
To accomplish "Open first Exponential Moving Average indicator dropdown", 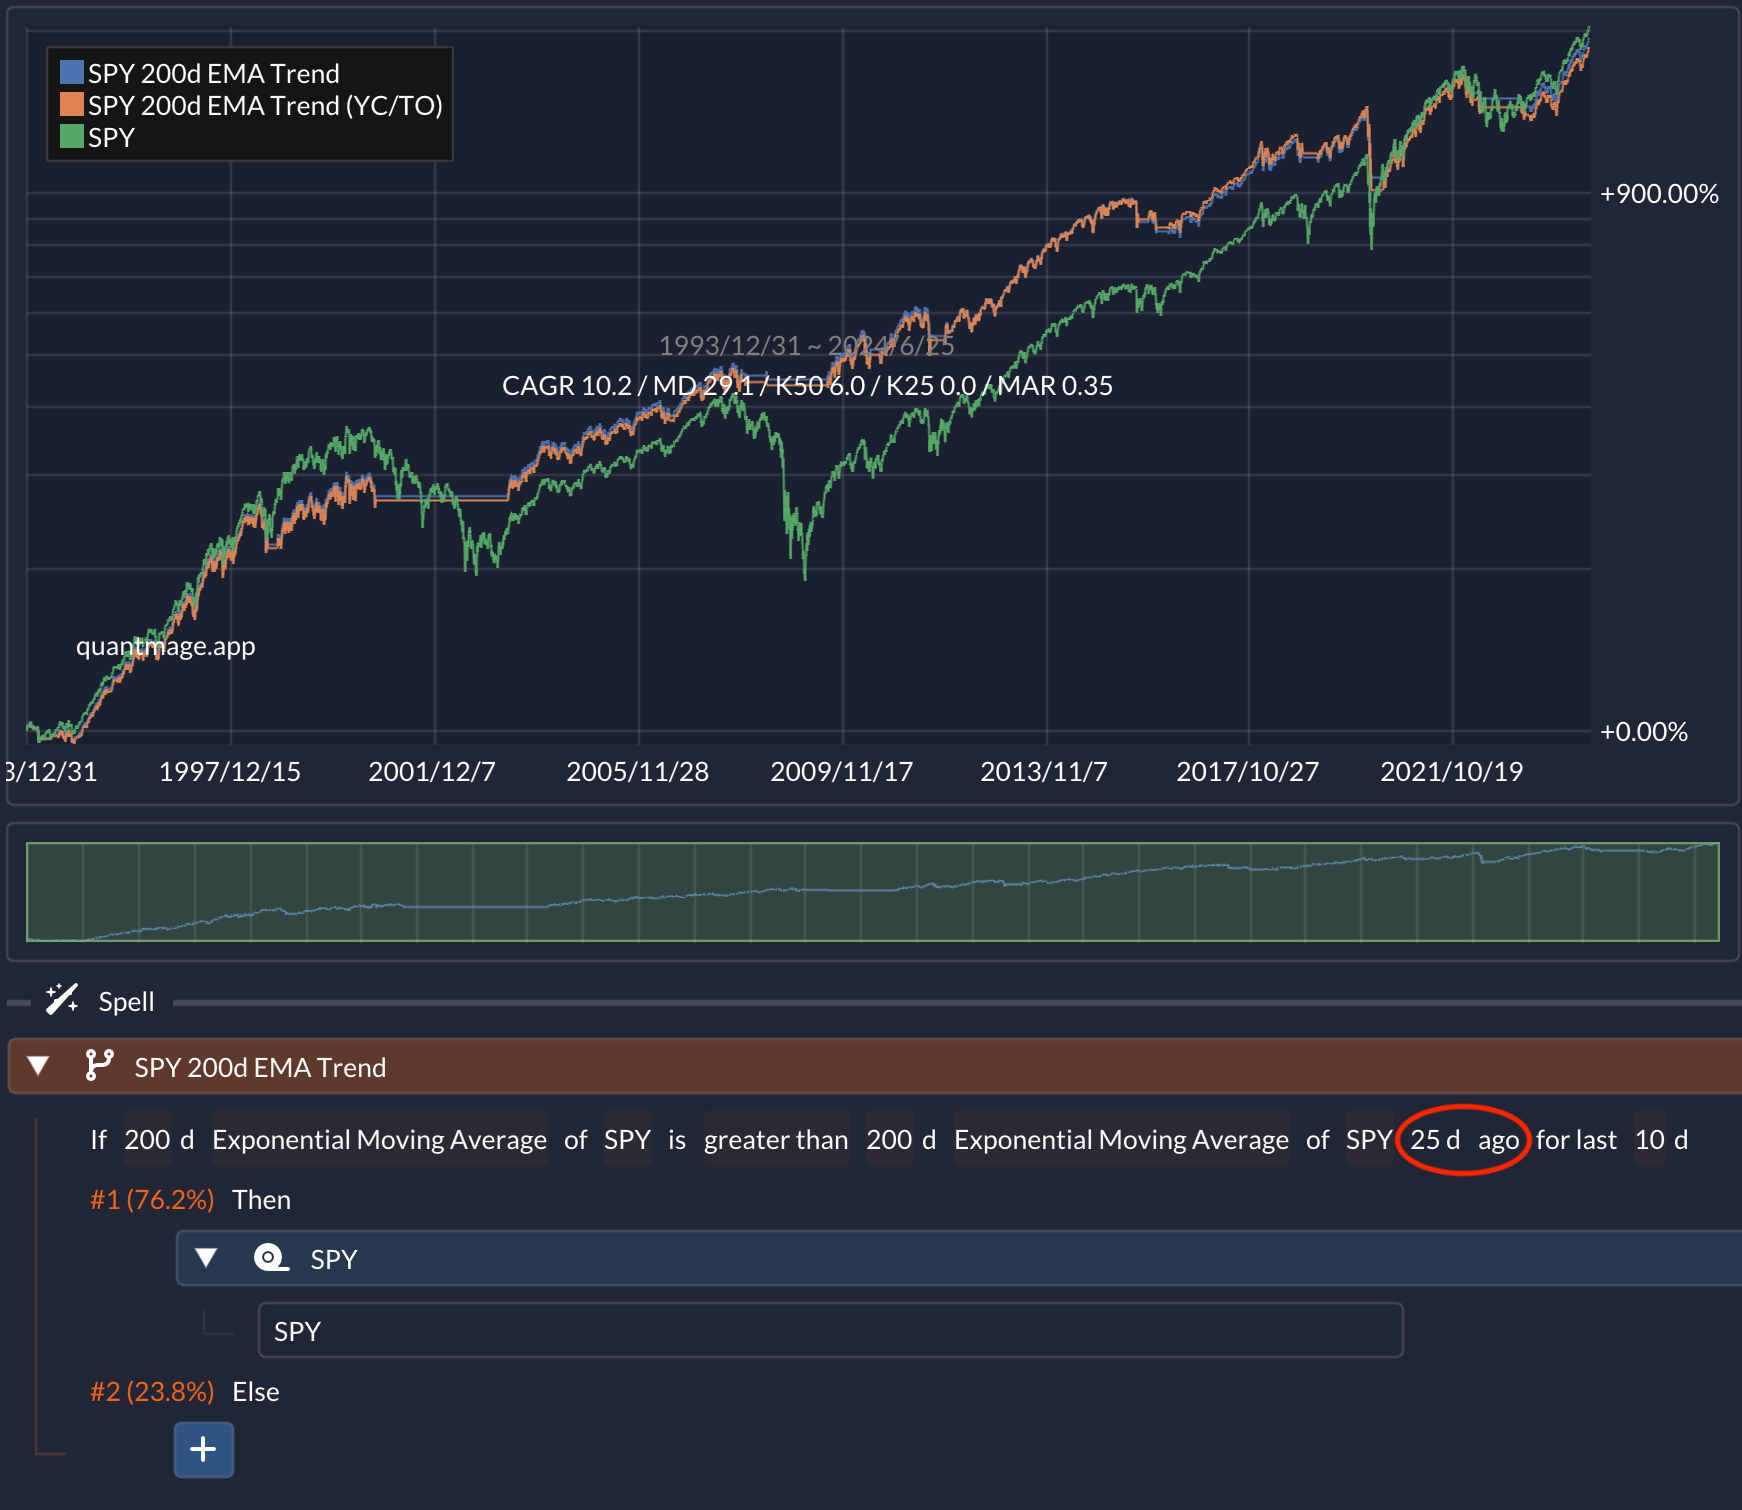I will click(379, 1140).
